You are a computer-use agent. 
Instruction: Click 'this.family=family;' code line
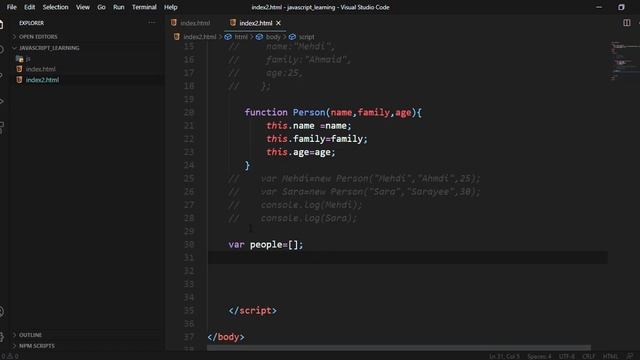click(317, 139)
